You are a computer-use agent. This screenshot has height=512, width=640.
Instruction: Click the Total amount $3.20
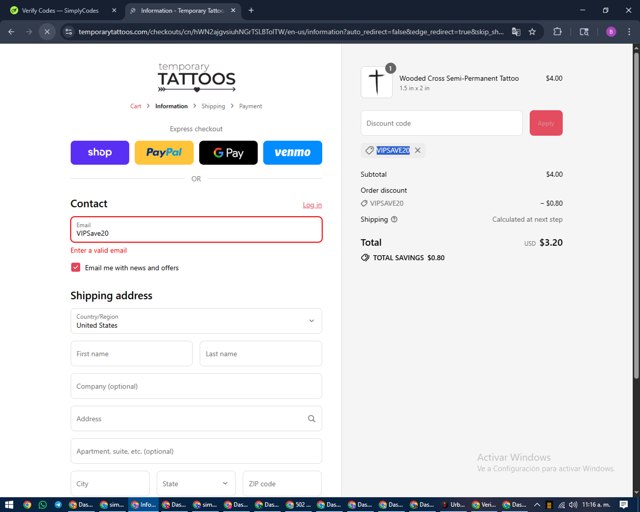[x=551, y=243]
